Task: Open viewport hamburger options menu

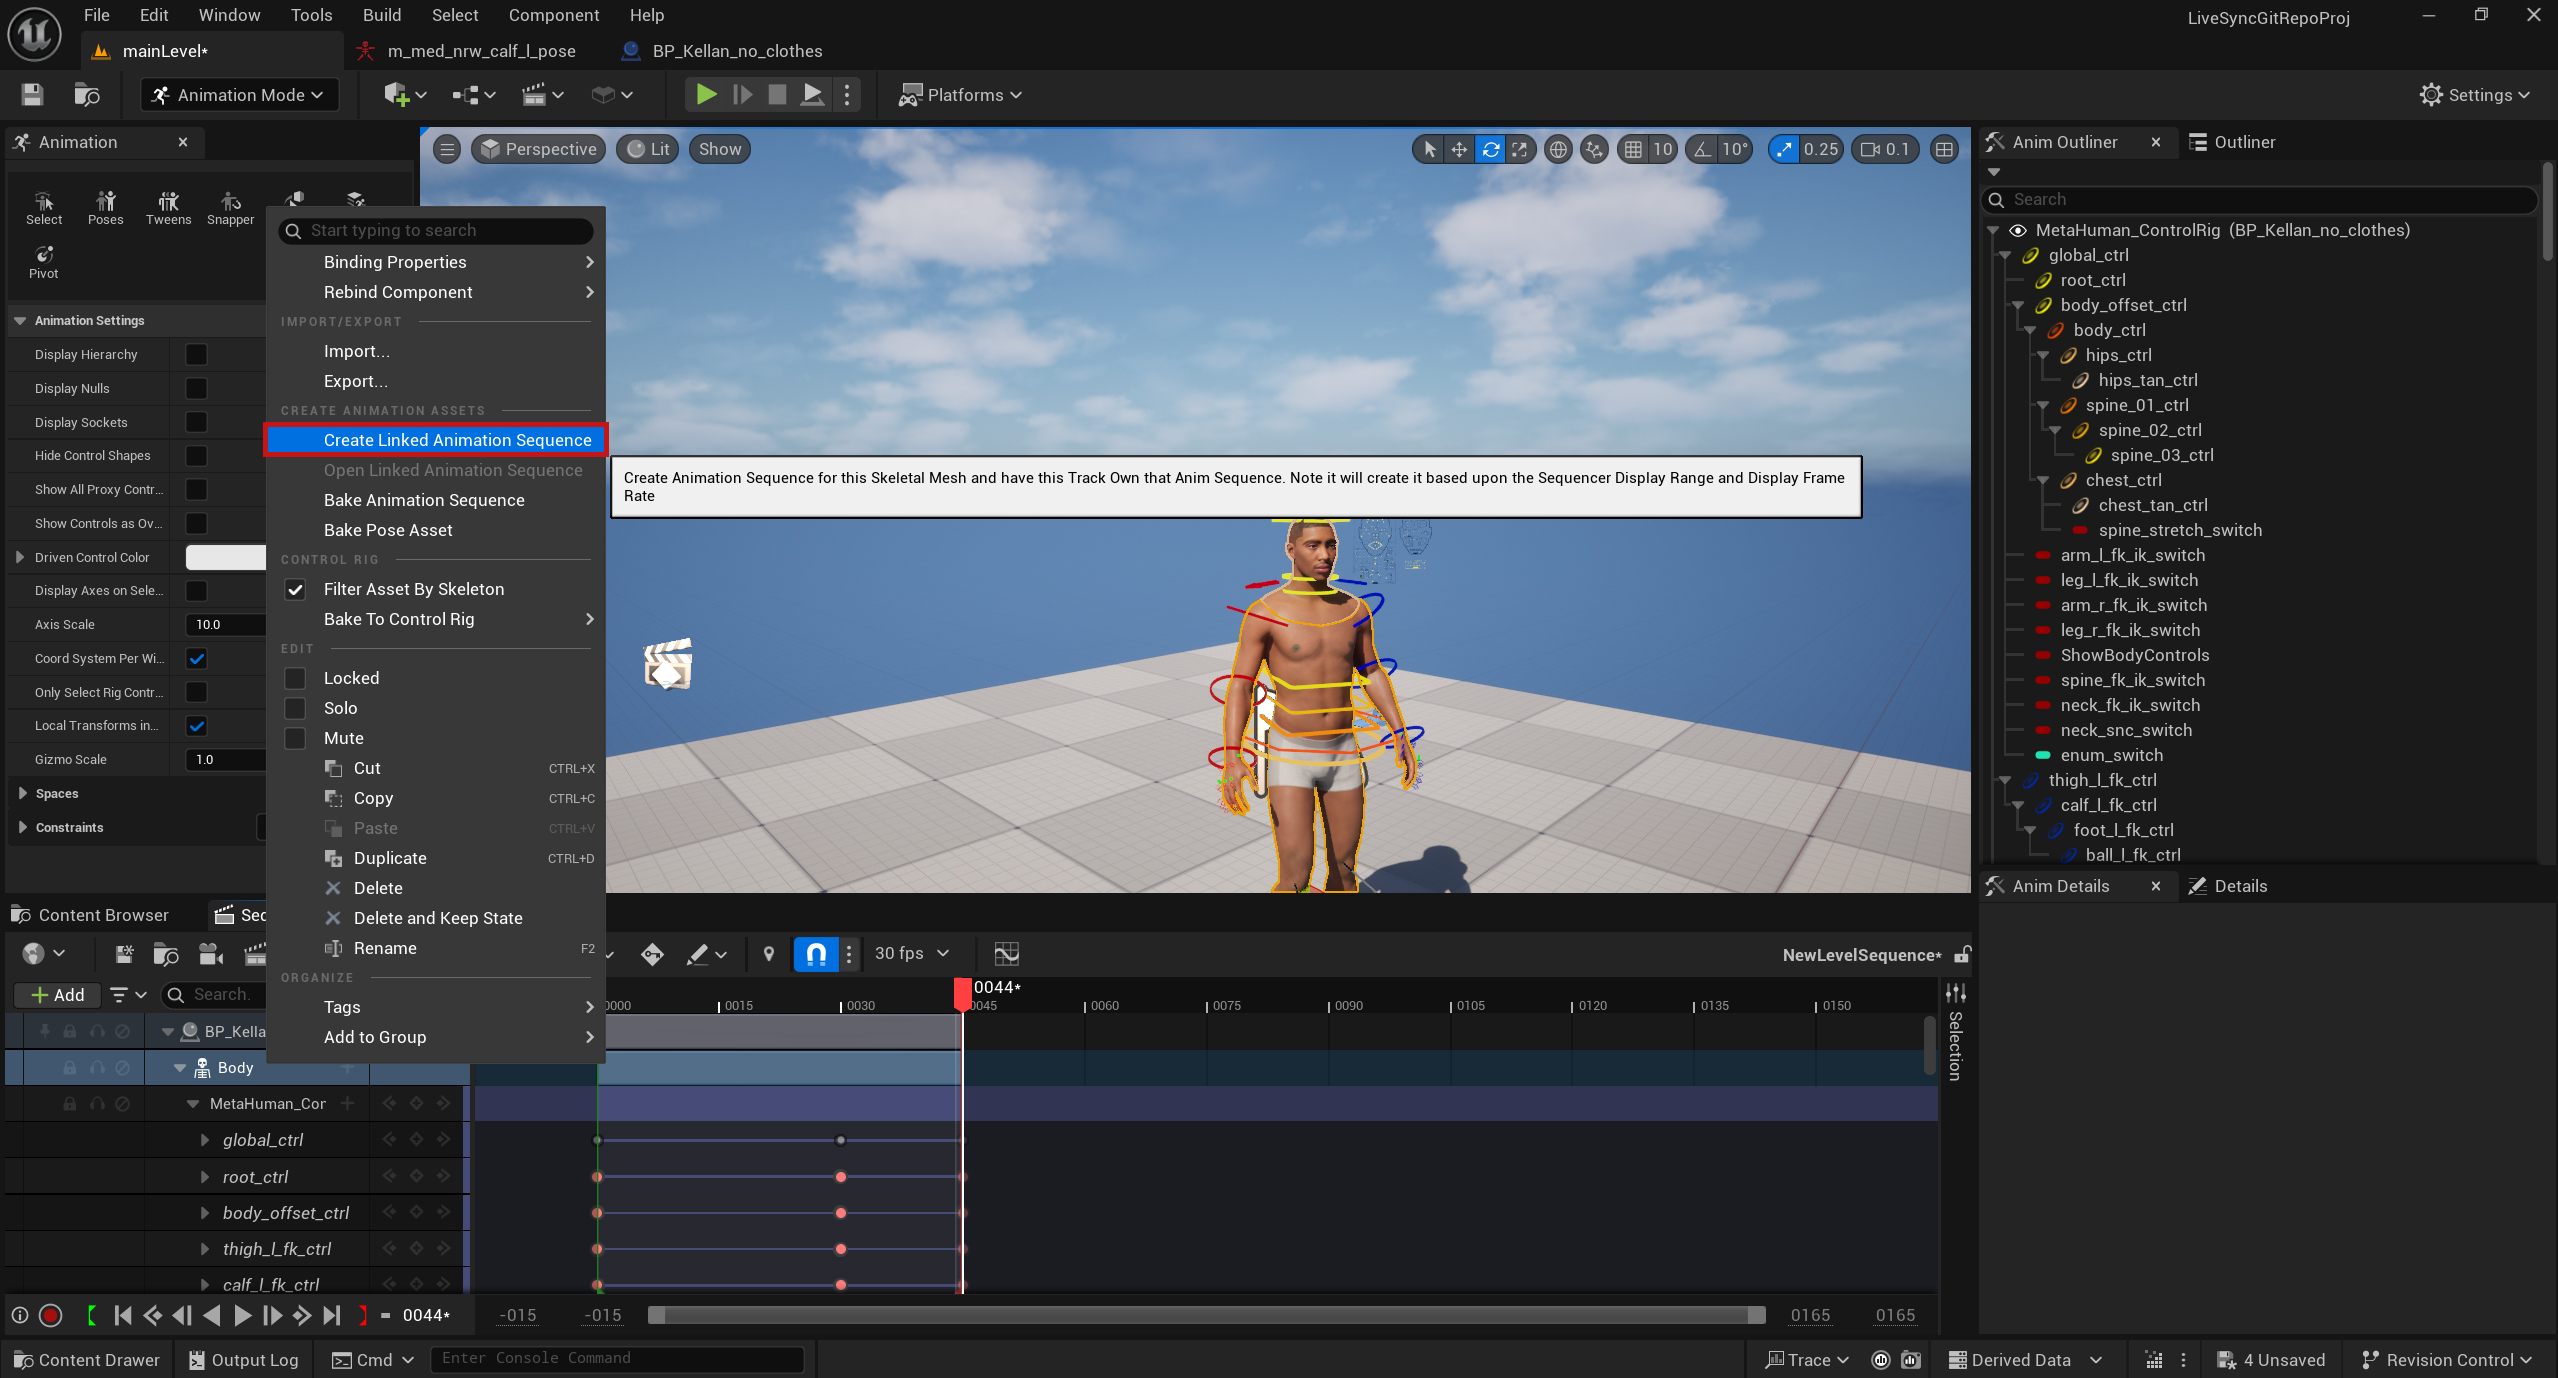Action: [x=447, y=149]
